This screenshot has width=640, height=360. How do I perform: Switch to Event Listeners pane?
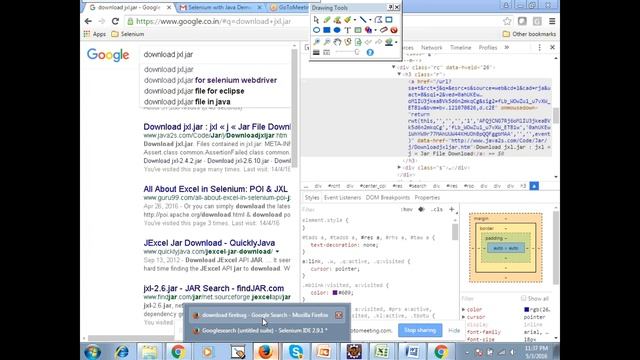coord(342,198)
